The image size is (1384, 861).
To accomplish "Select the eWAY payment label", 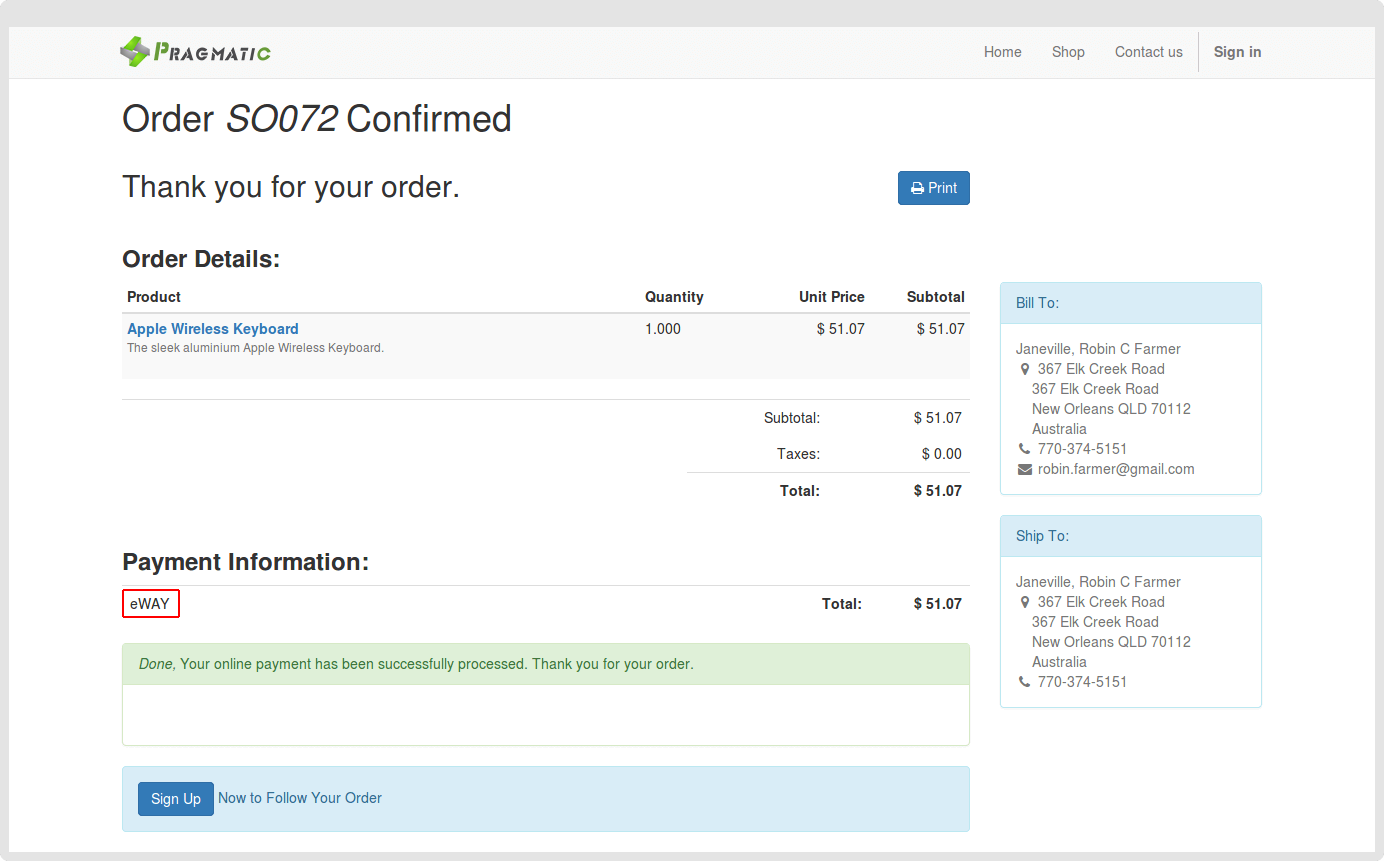I will tap(150, 604).
